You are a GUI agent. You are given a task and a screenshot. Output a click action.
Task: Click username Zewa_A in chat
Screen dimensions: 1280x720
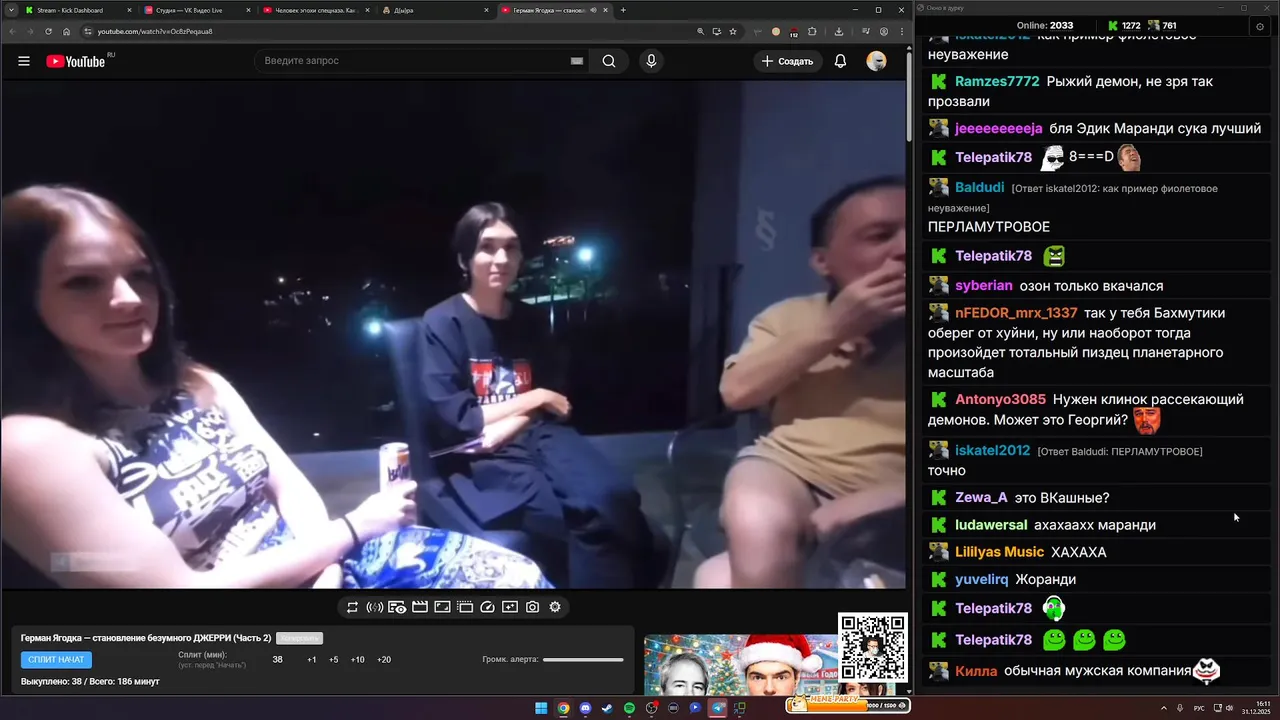pos(981,498)
